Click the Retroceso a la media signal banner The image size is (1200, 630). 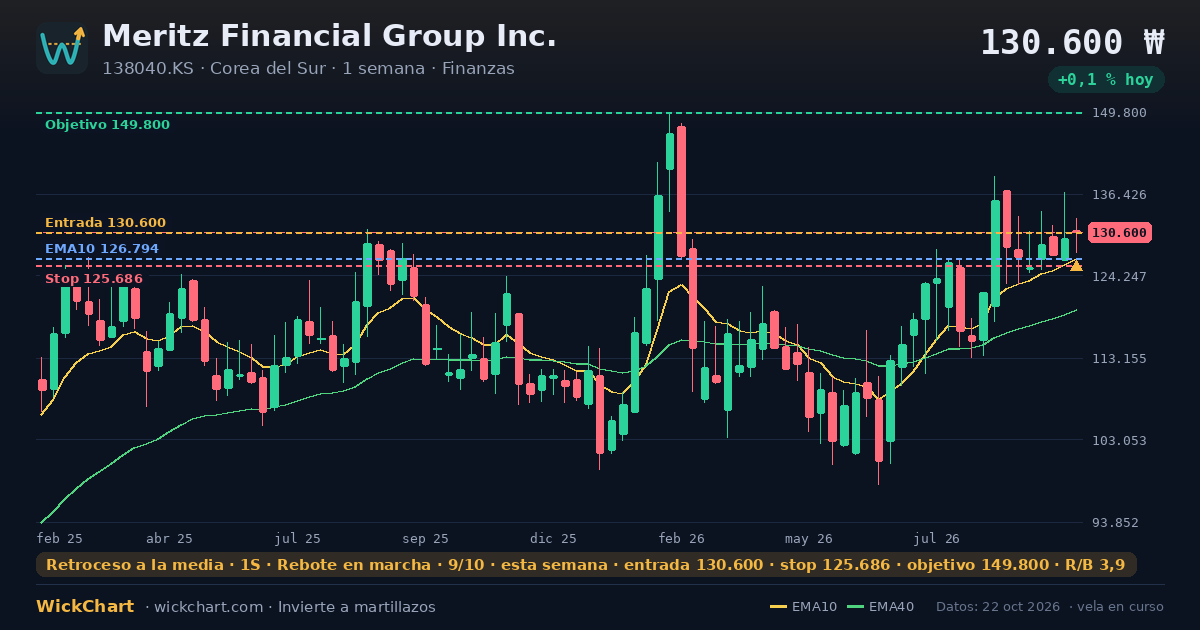586,565
